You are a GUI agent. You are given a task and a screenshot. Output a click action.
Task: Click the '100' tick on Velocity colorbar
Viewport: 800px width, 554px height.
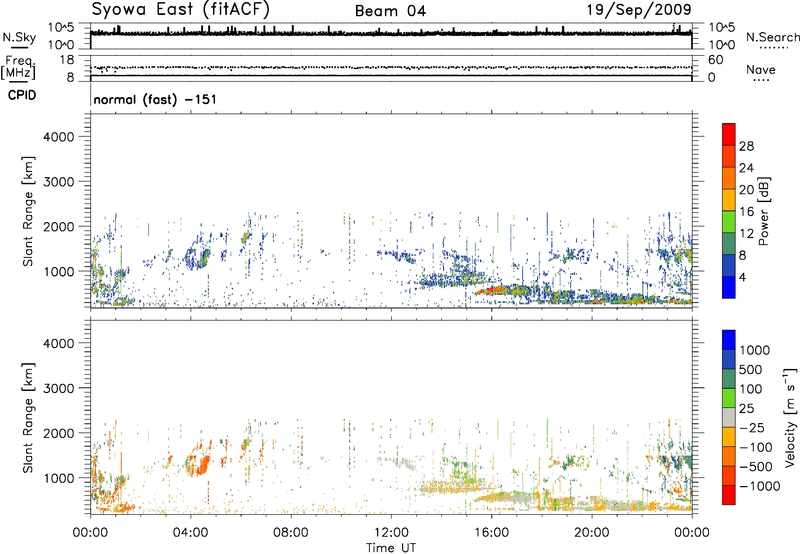click(x=751, y=389)
